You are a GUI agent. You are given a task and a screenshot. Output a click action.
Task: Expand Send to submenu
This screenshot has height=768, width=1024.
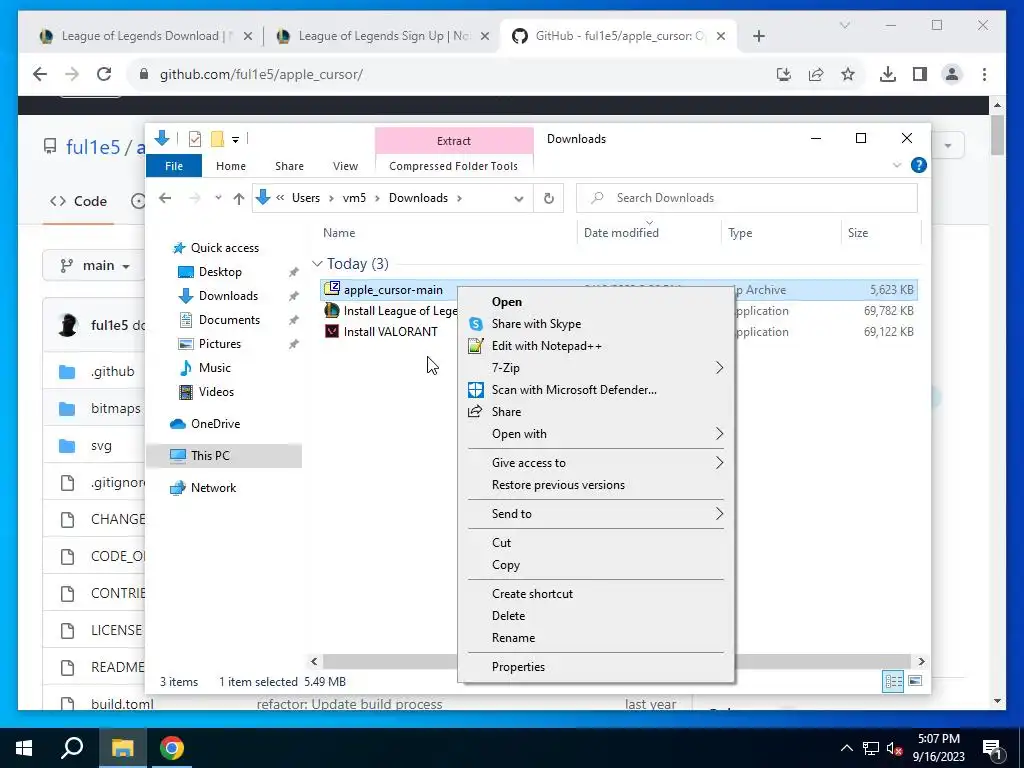tap(719, 513)
